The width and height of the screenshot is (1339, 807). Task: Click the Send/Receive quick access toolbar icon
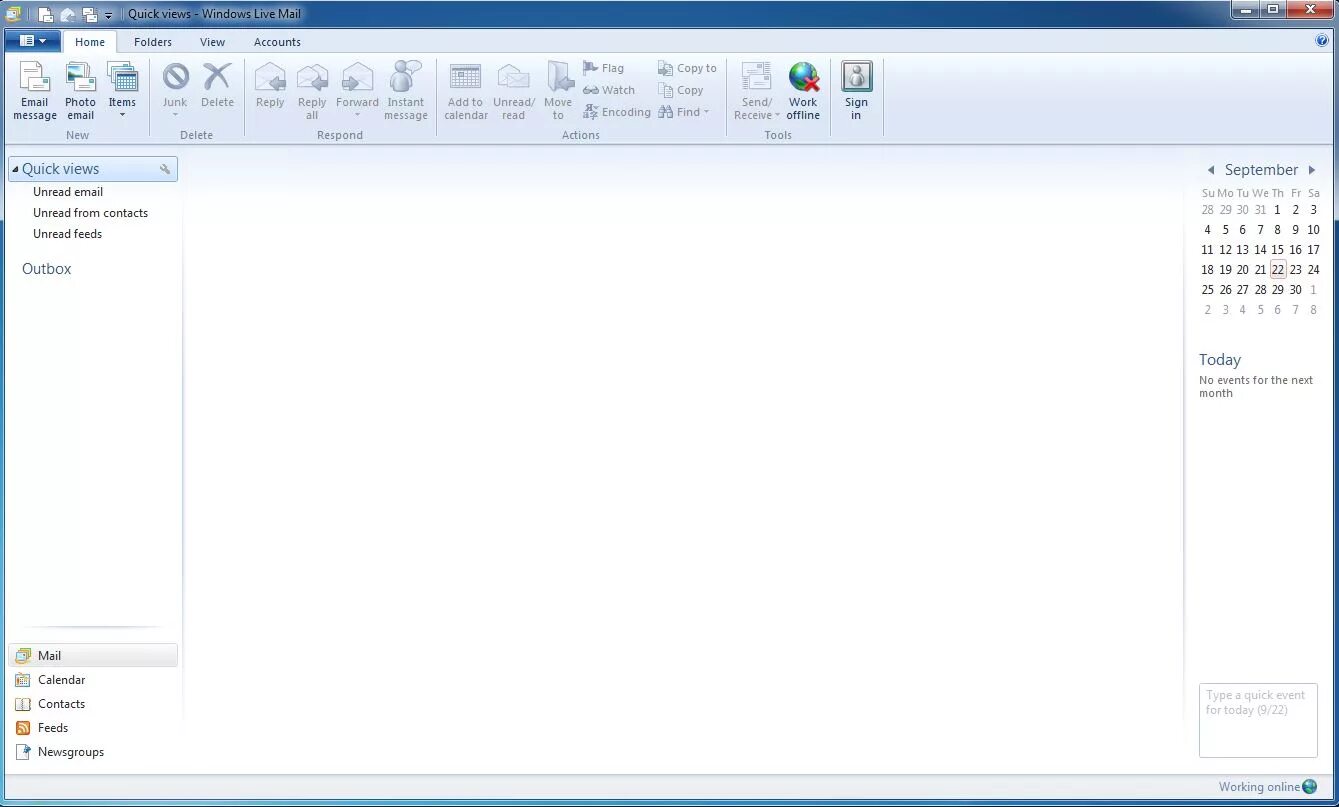coord(90,15)
